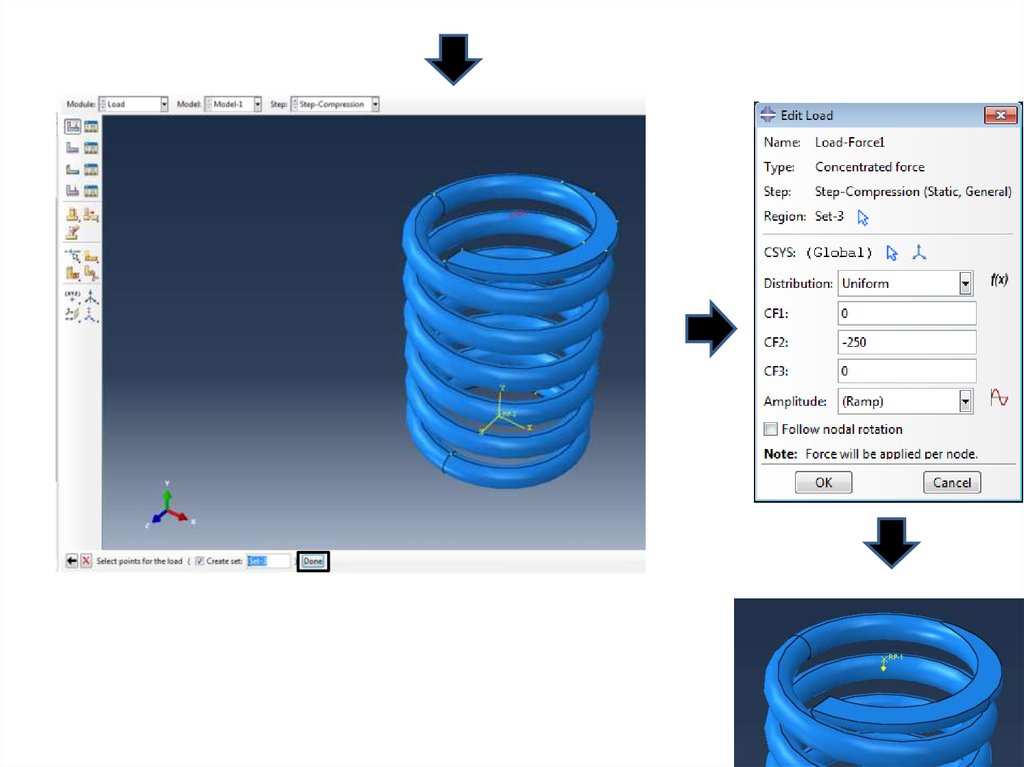Select the create datum axis tool
1024x767 pixels.
(91, 297)
